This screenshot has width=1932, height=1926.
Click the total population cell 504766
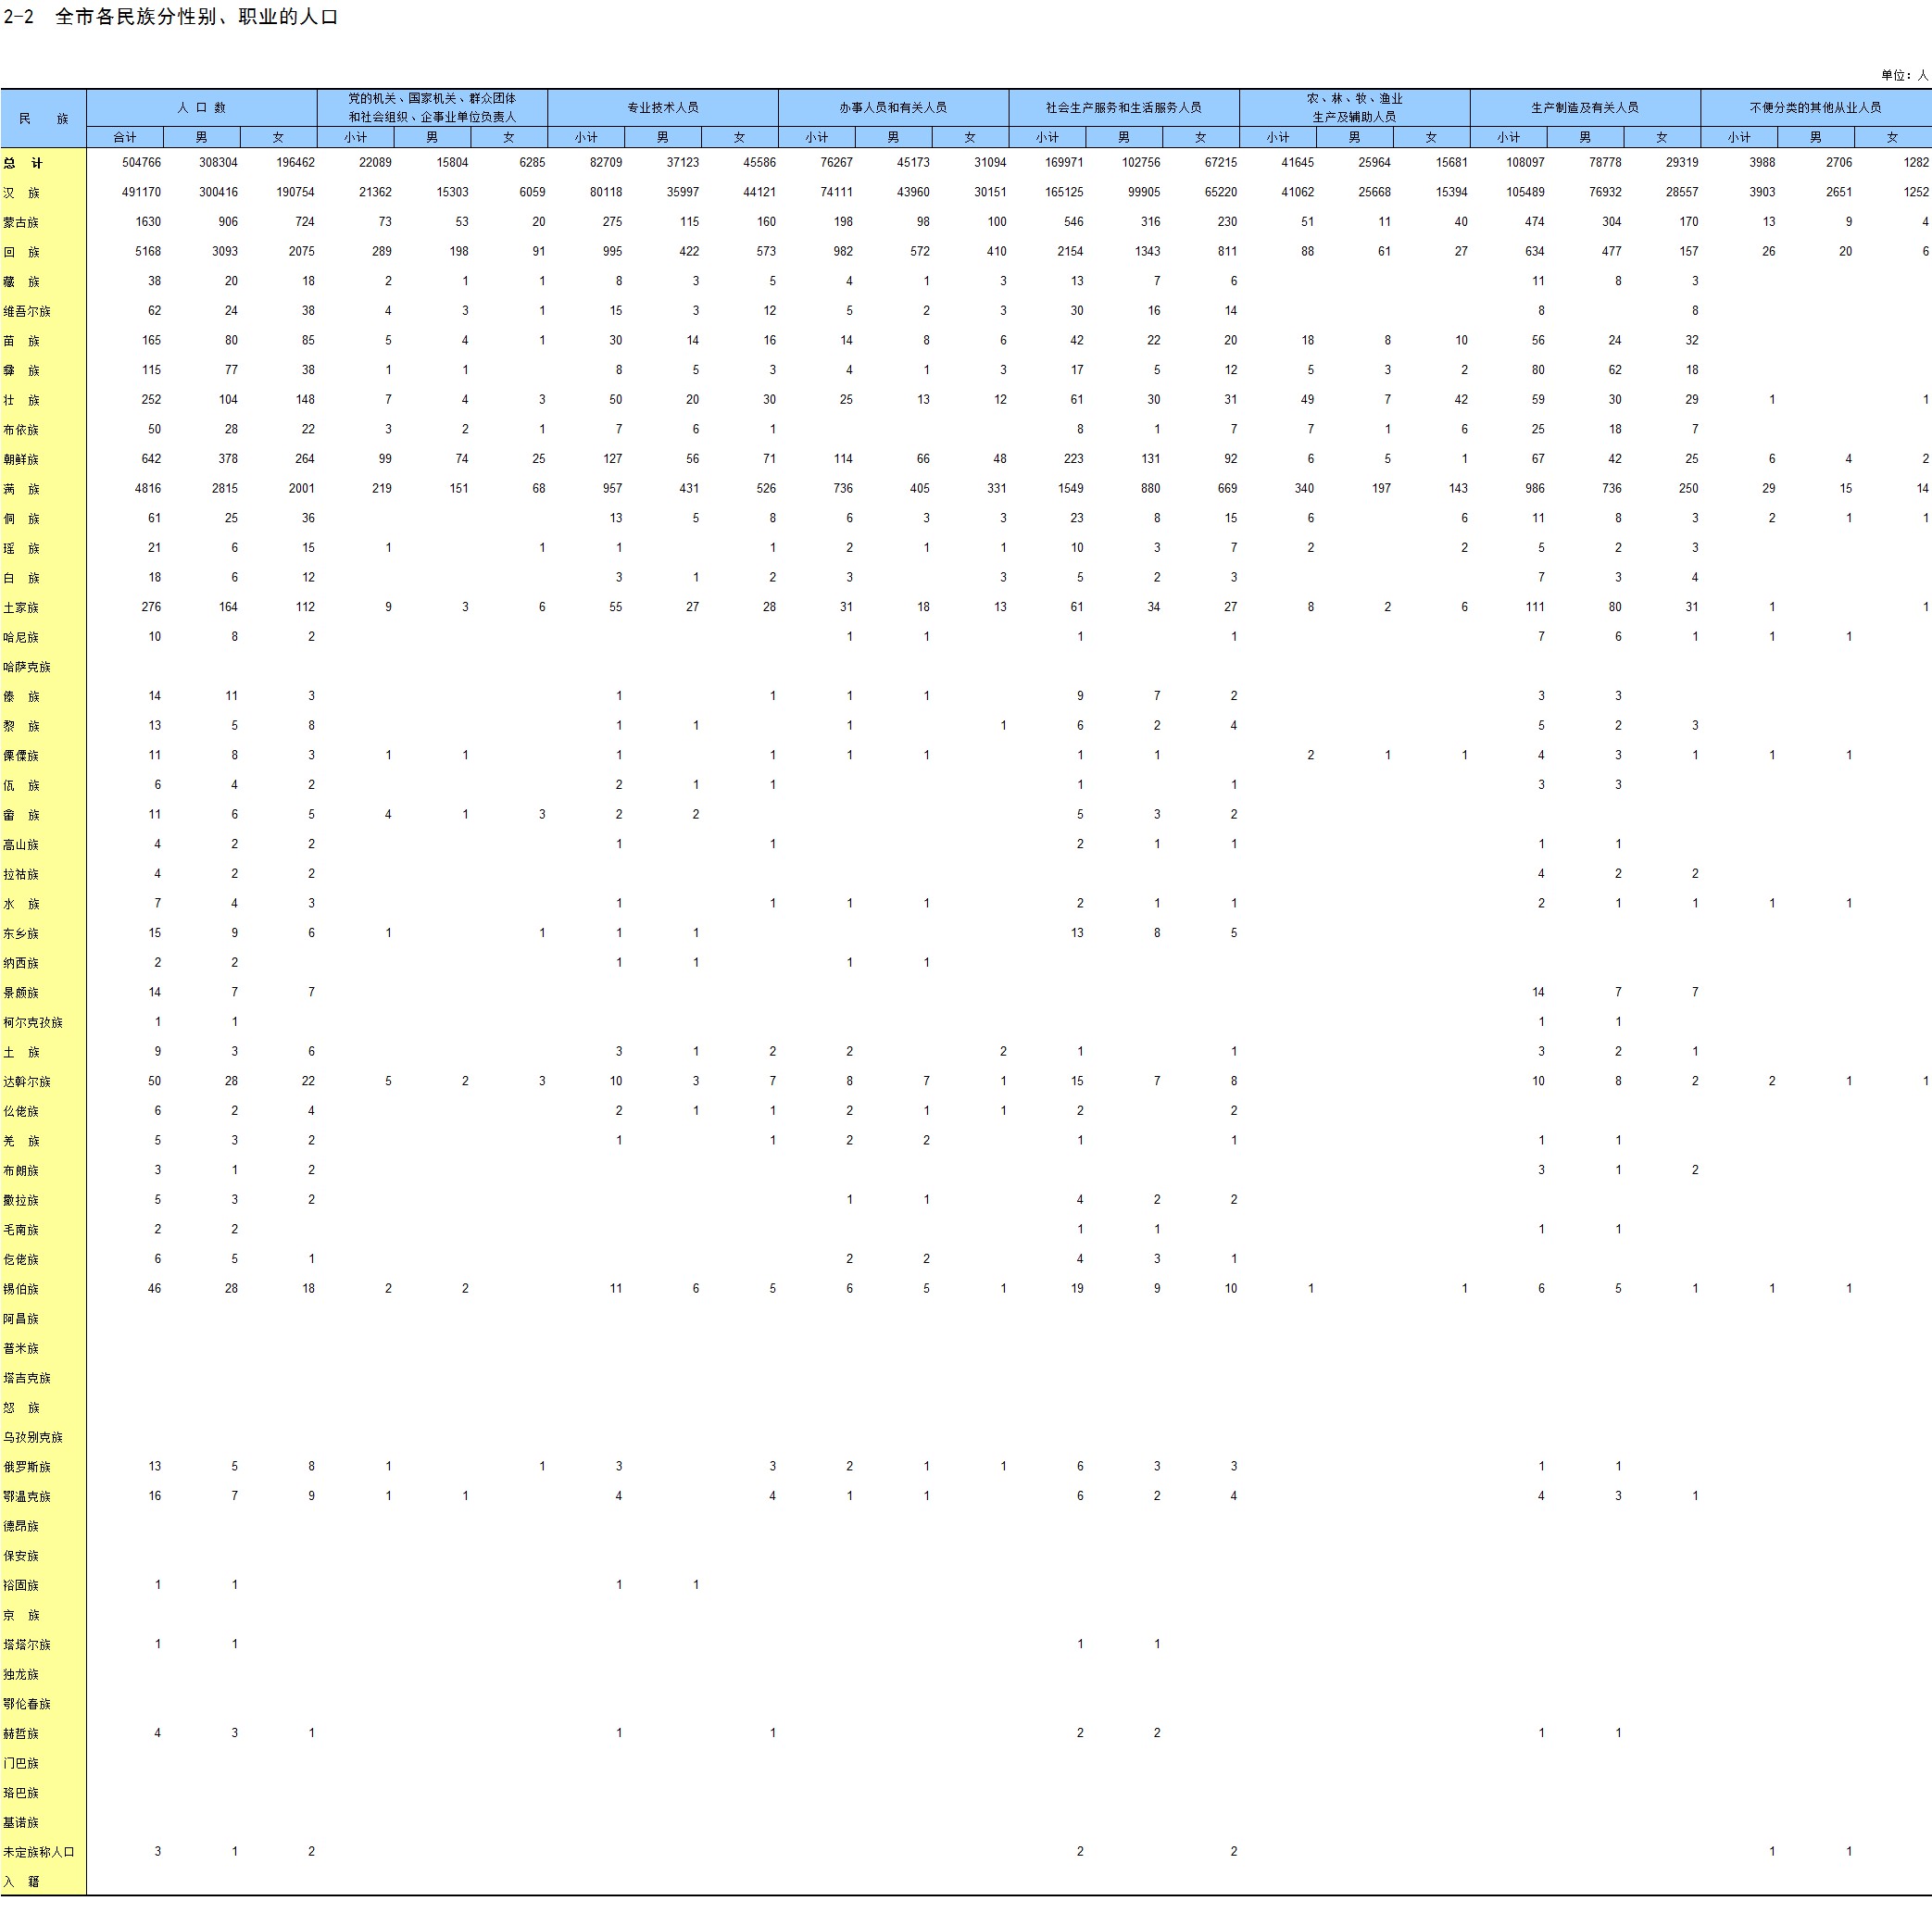141,162
